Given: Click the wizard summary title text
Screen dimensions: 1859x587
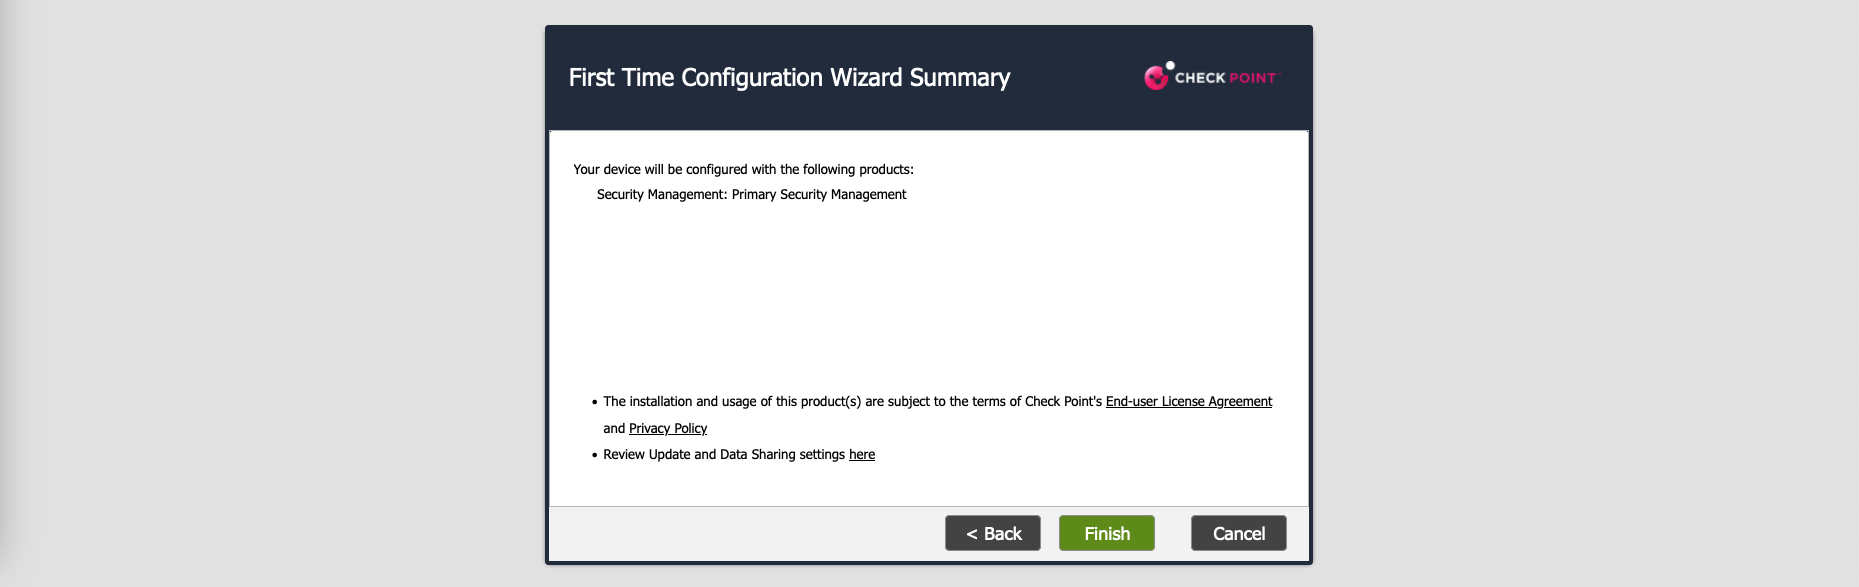Looking at the screenshot, I should 789,78.
